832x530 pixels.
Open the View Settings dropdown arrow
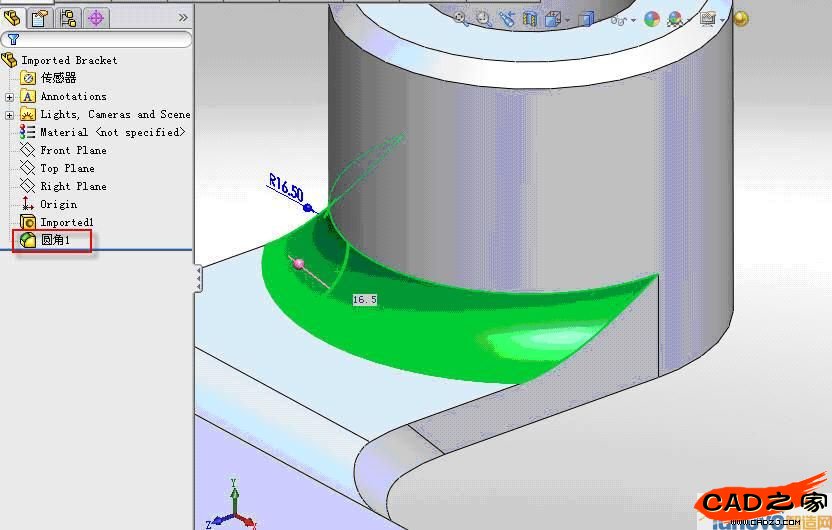tap(723, 20)
